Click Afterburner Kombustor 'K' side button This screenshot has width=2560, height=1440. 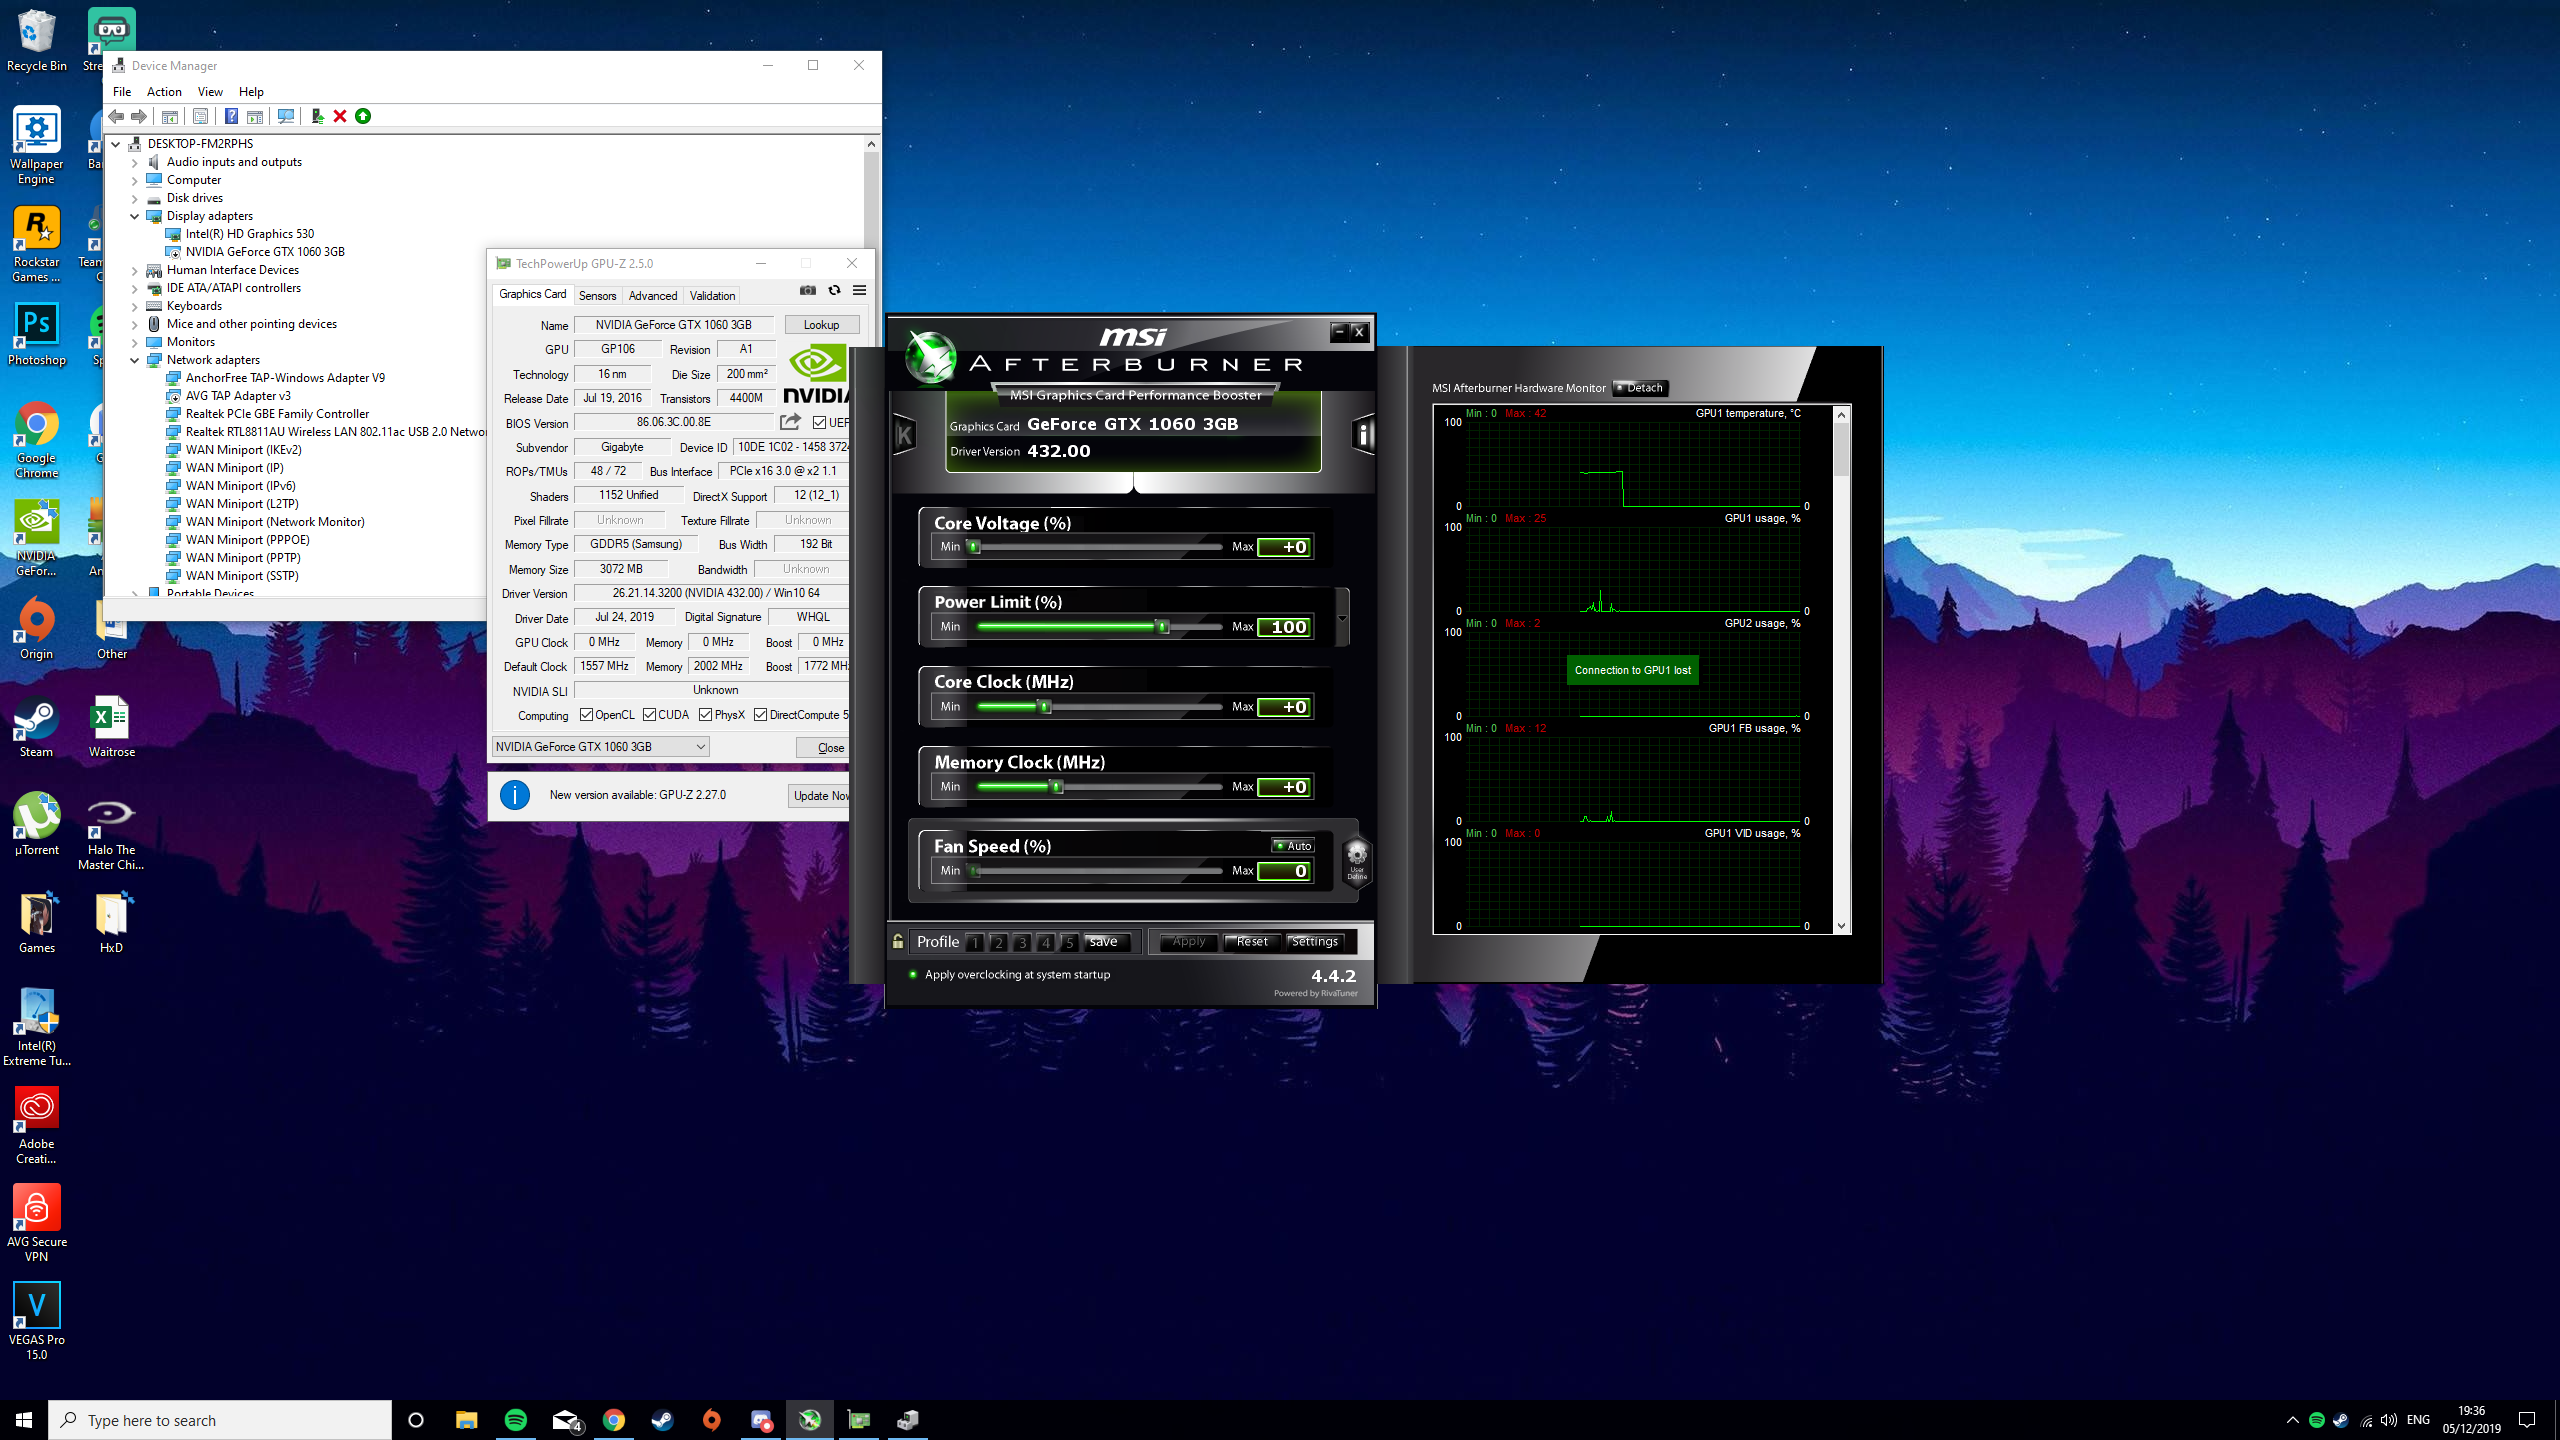(x=904, y=434)
